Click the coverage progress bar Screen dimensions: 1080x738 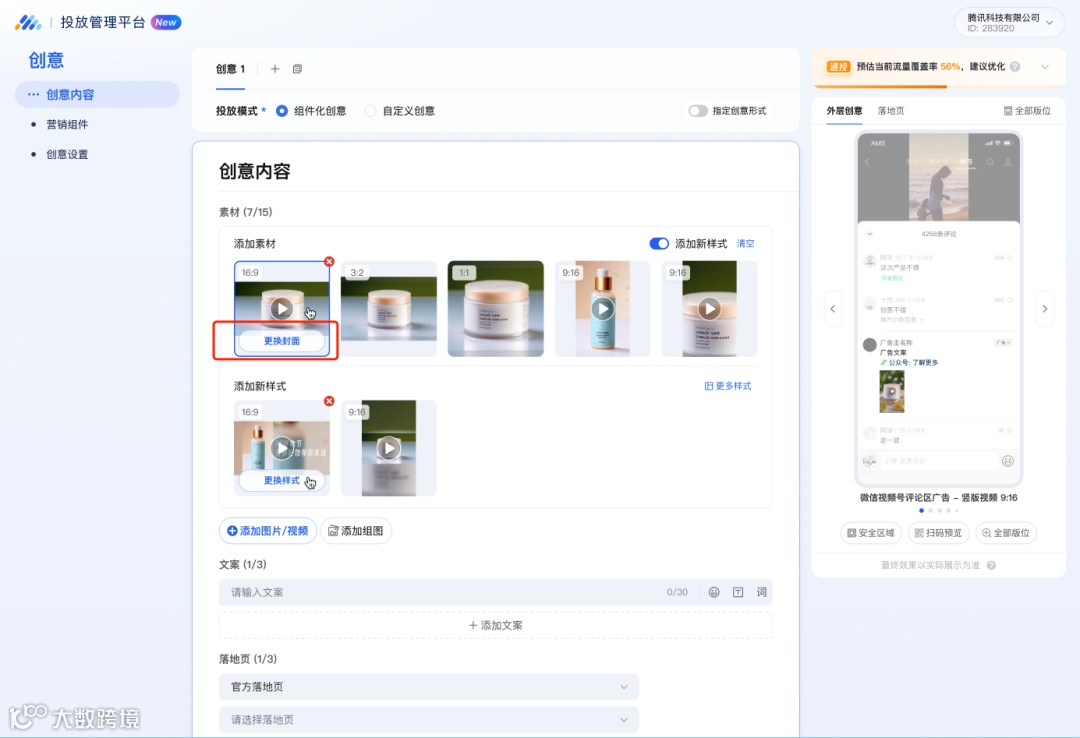tap(939, 87)
